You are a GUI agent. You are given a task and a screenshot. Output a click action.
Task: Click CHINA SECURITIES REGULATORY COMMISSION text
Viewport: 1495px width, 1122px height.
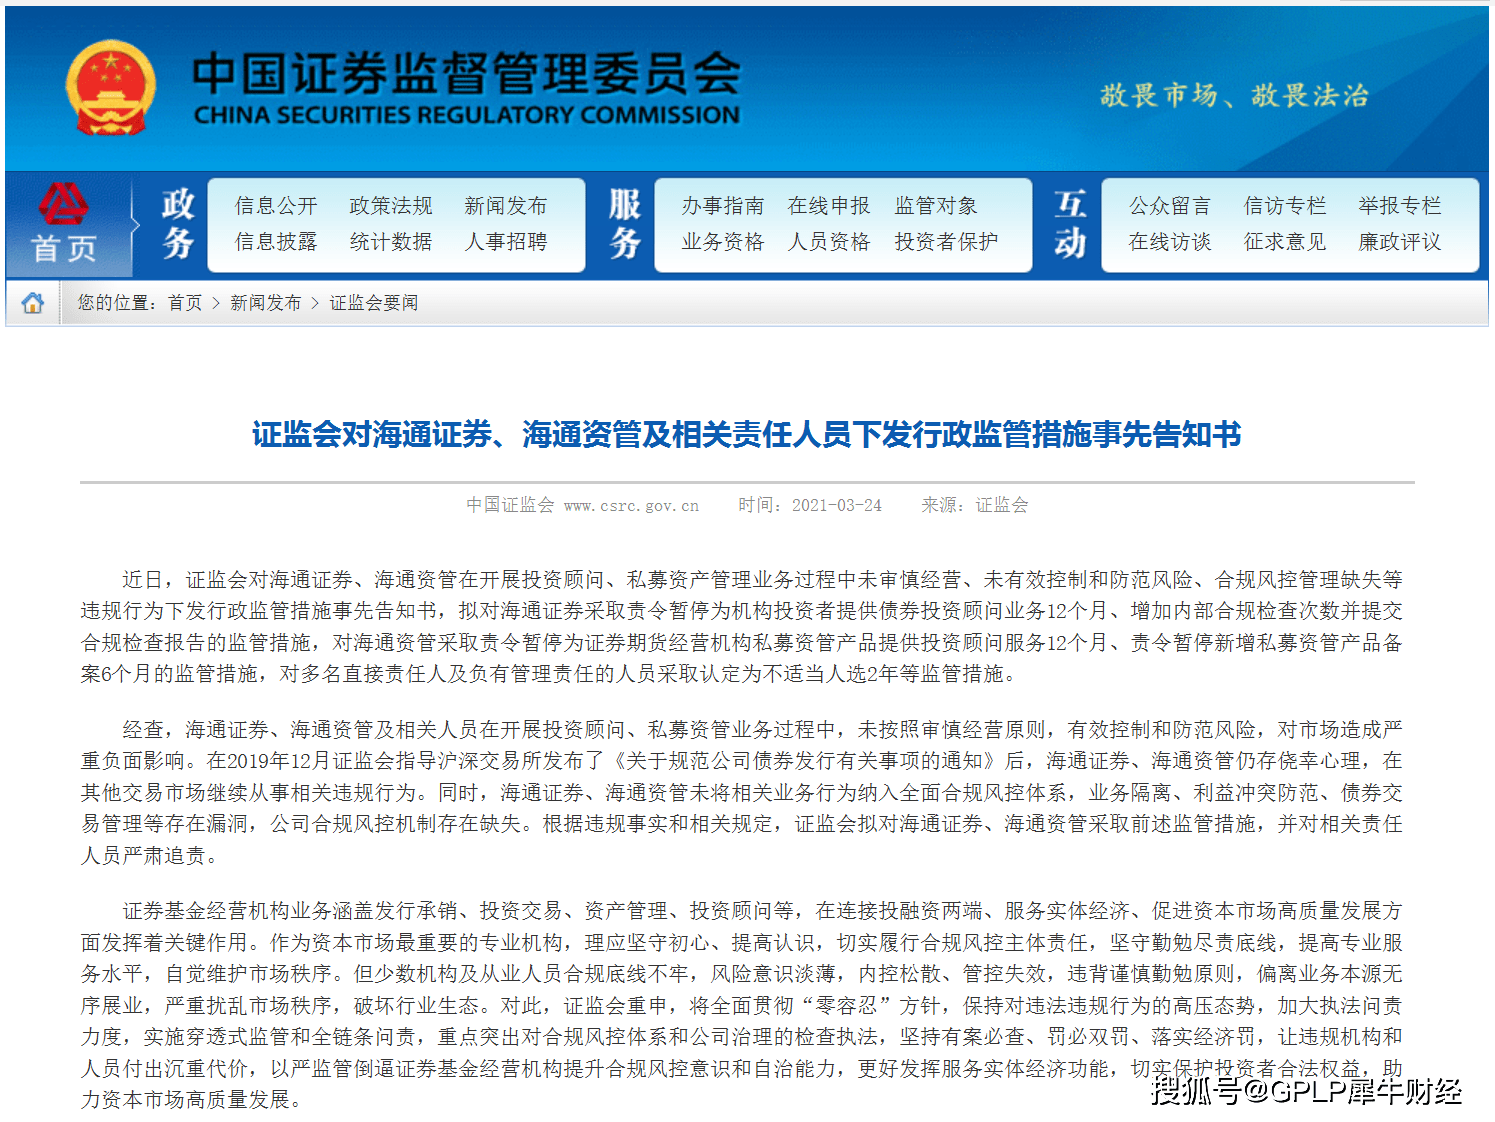467,116
